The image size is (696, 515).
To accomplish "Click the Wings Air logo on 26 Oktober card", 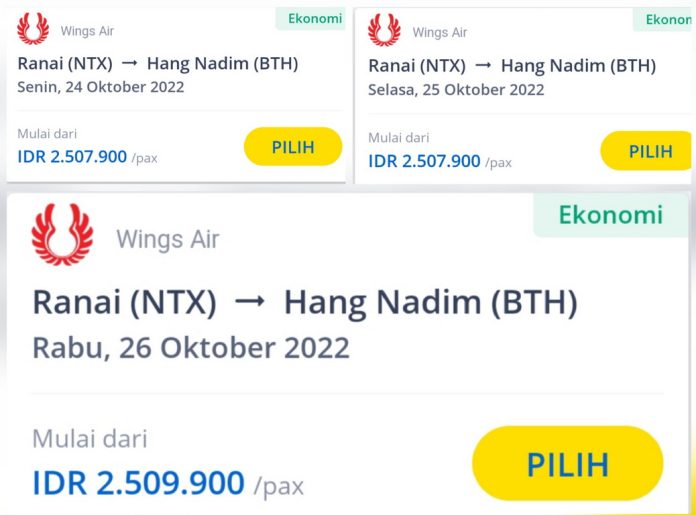I will pos(62,236).
